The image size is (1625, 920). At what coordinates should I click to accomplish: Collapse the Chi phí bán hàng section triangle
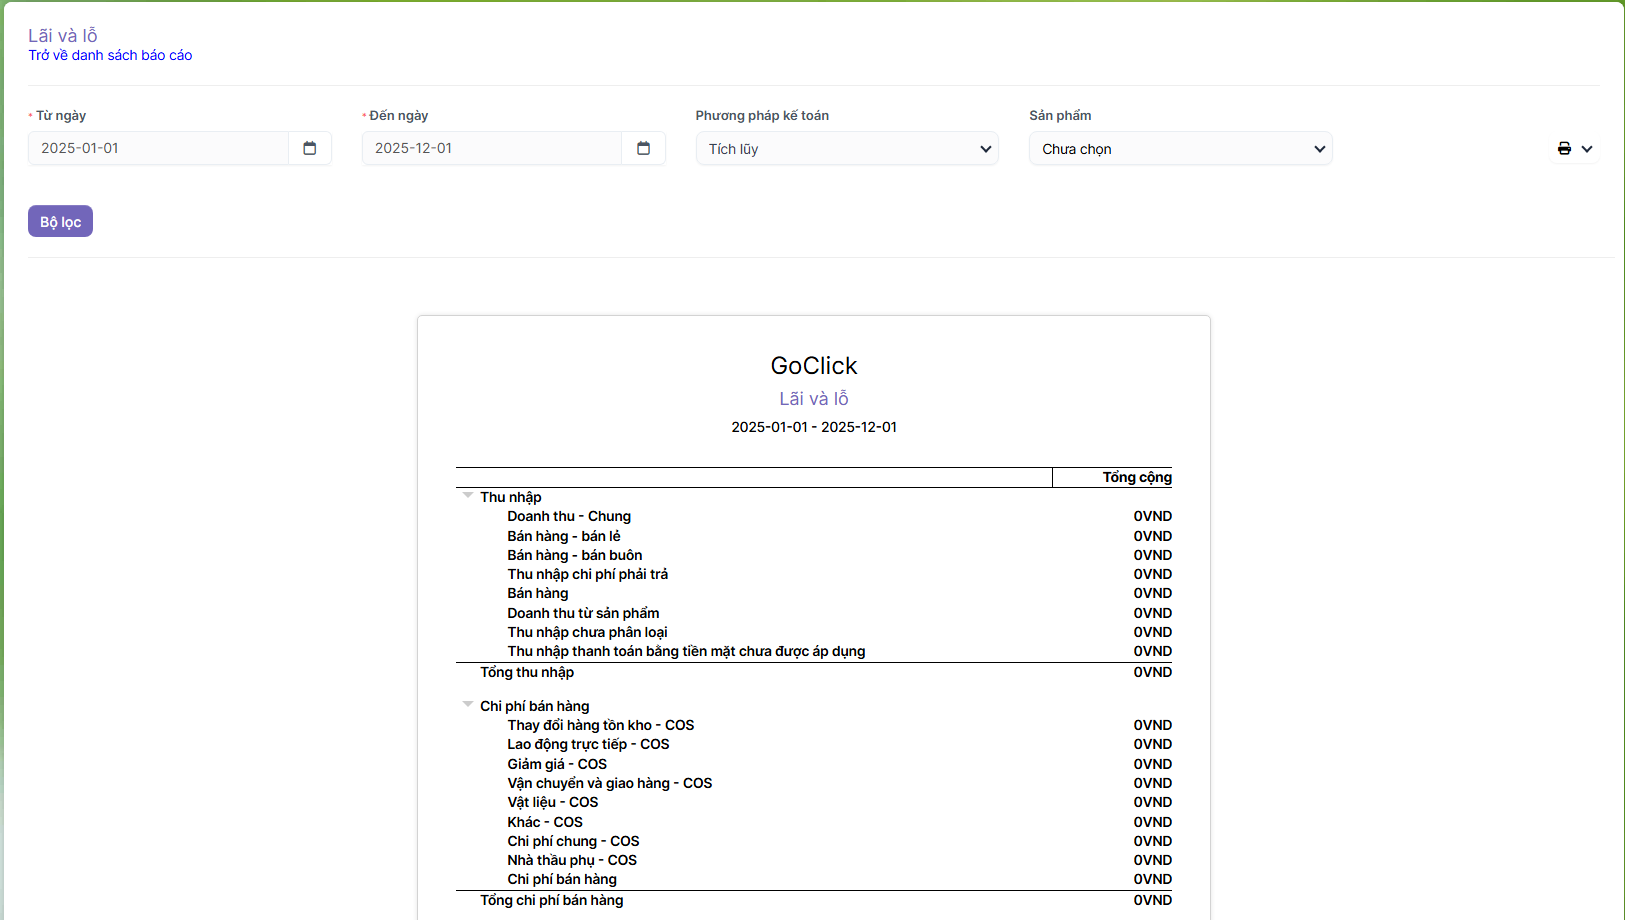pyautogui.click(x=467, y=705)
